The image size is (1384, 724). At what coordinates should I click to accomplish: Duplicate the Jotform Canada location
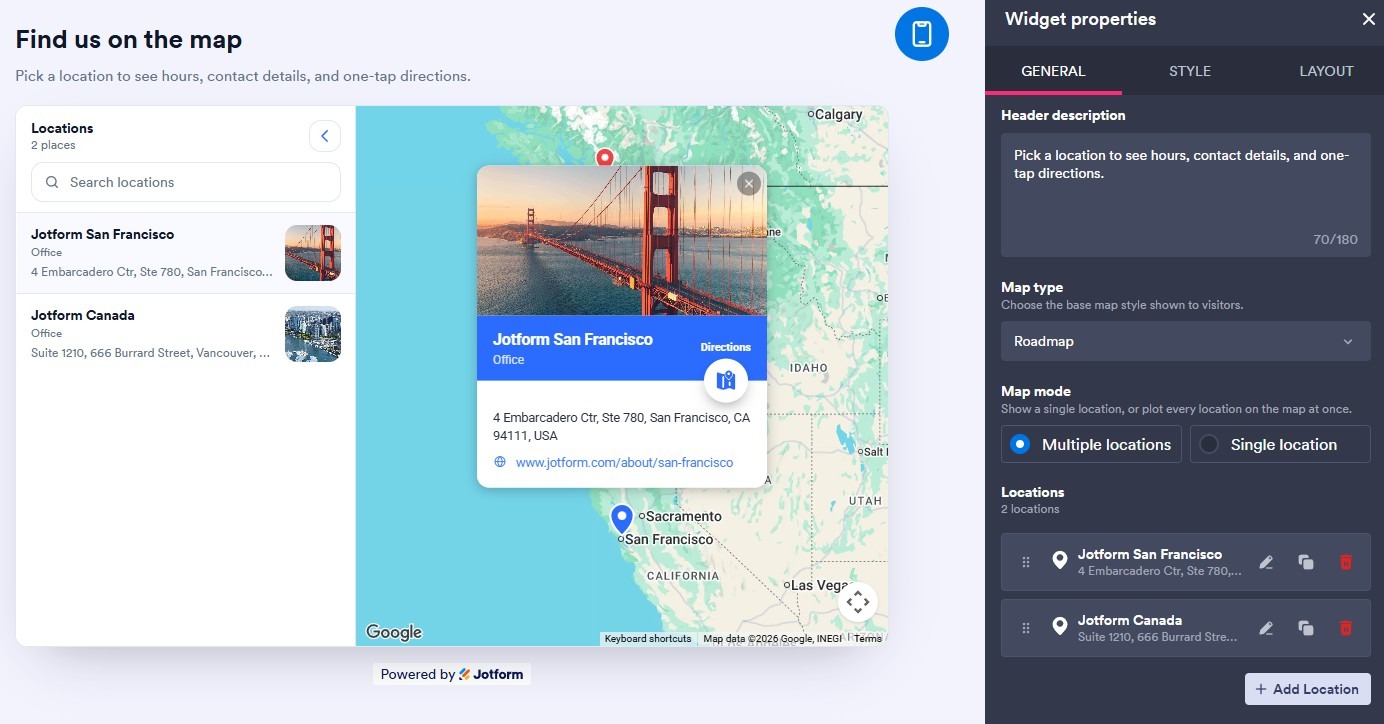(x=1305, y=628)
